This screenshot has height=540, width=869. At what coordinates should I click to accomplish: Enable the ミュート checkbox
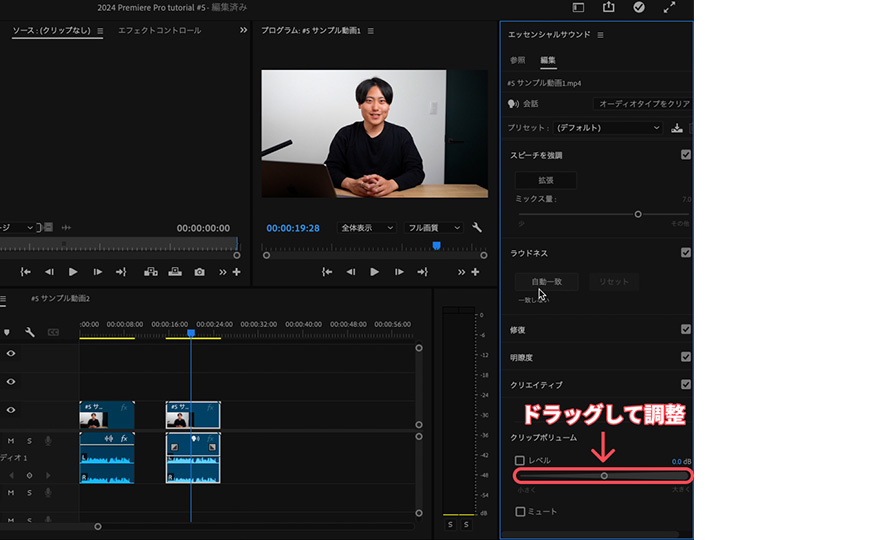(x=520, y=512)
